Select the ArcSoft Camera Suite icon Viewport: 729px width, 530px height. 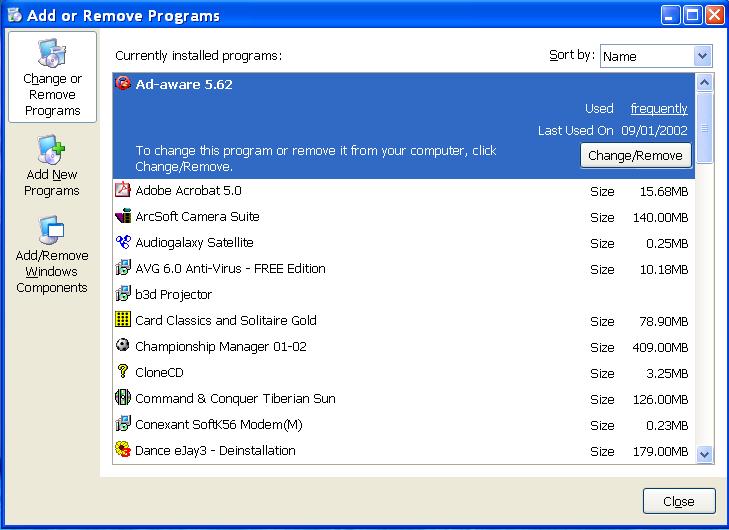(123, 216)
